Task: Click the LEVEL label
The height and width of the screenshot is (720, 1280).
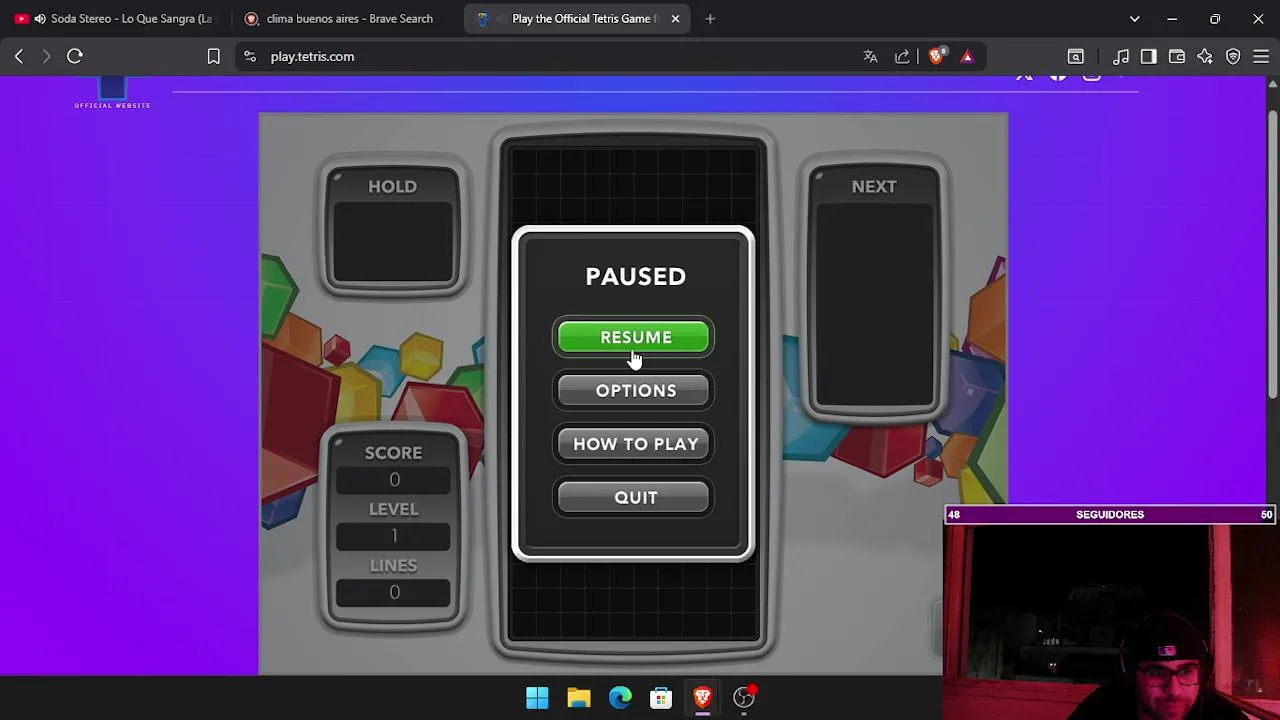Action: tap(393, 509)
